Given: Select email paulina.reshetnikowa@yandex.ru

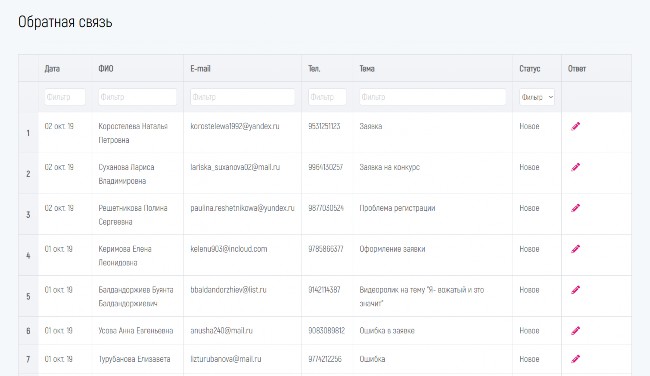Looking at the screenshot, I should point(242,208).
